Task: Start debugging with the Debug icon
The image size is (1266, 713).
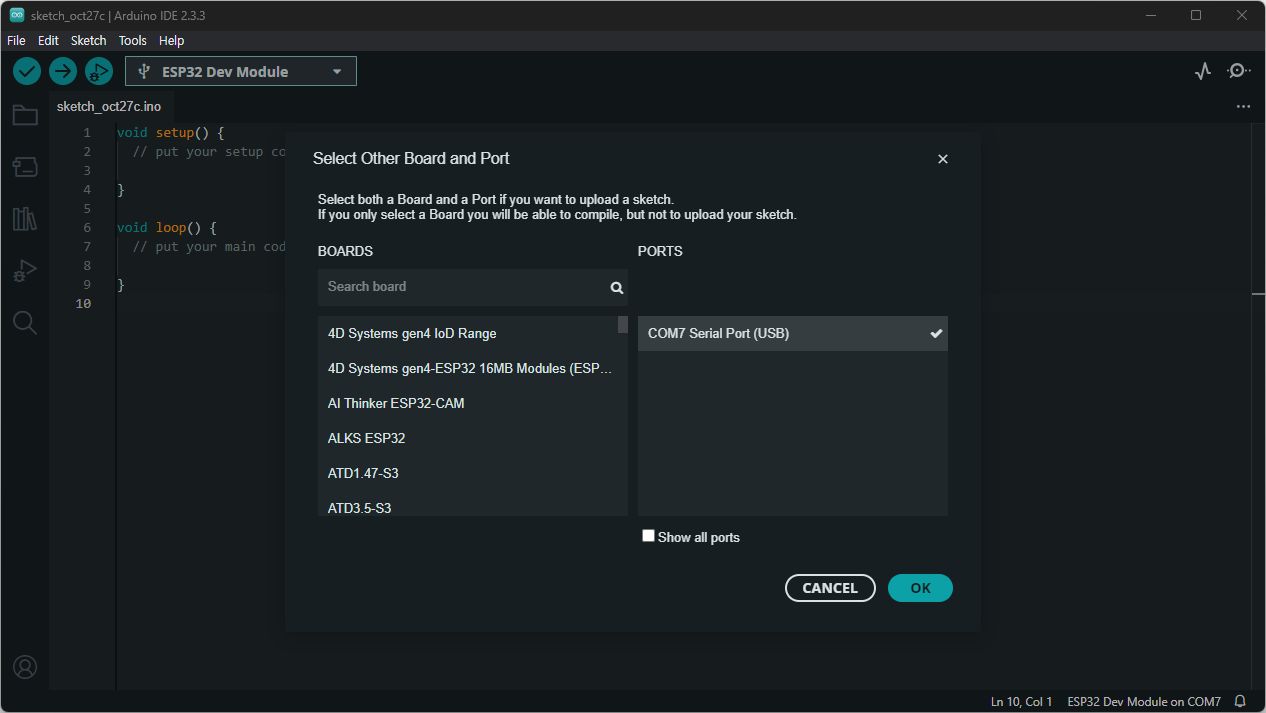Action: (x=99, y=71)
